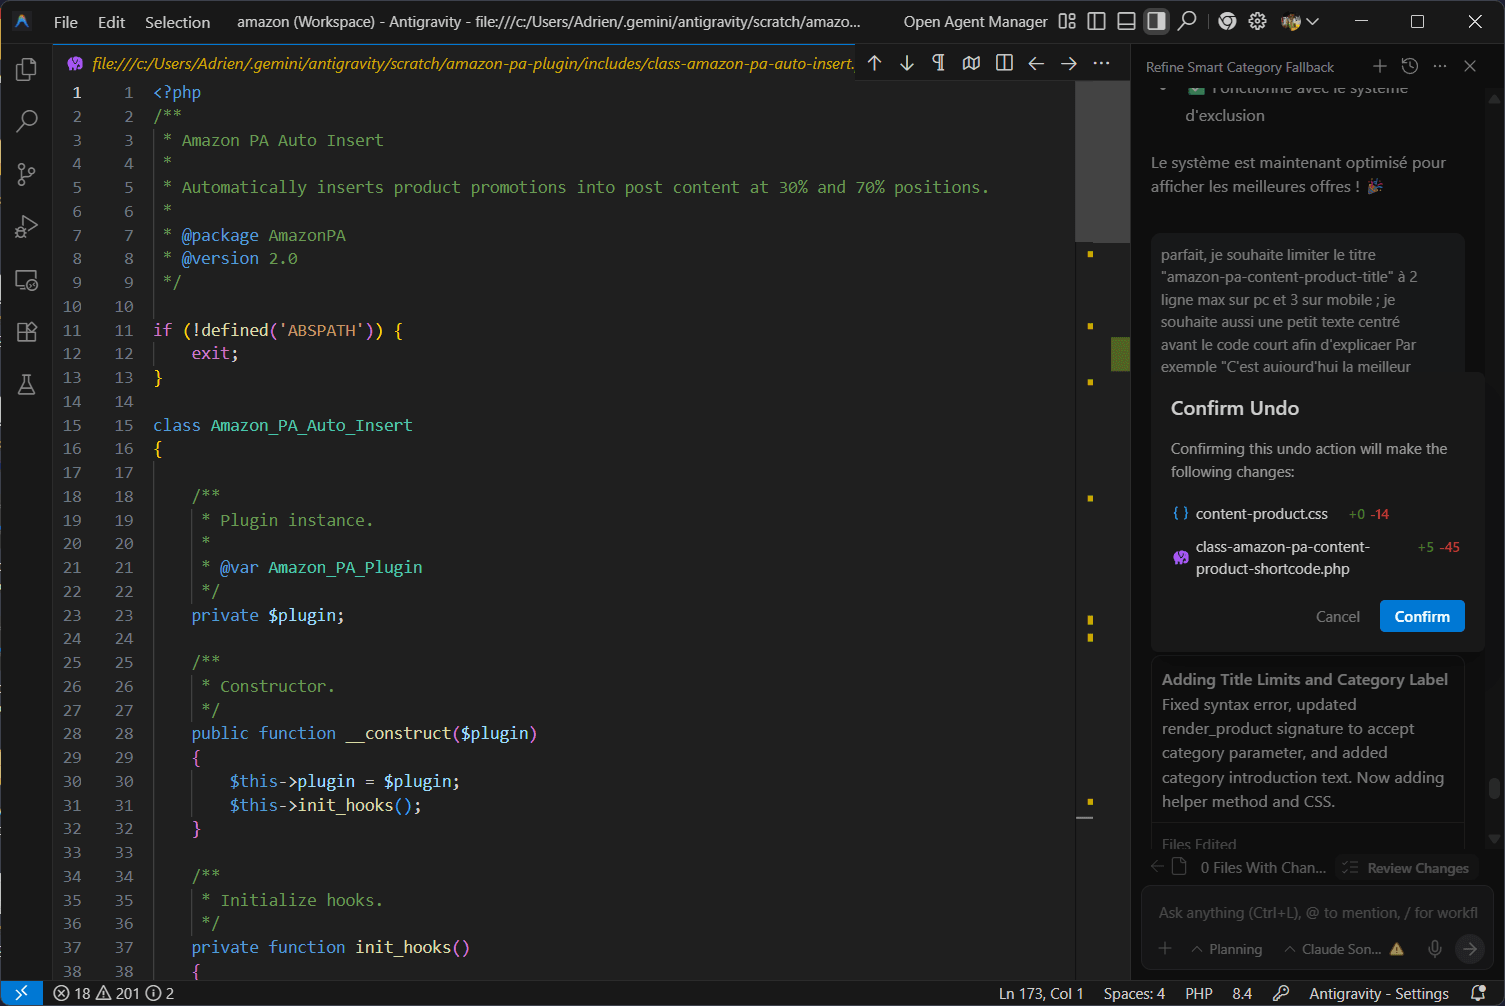
Task: Toggle the secondary side bar layout button
Action: click(x=1156, y=21)
